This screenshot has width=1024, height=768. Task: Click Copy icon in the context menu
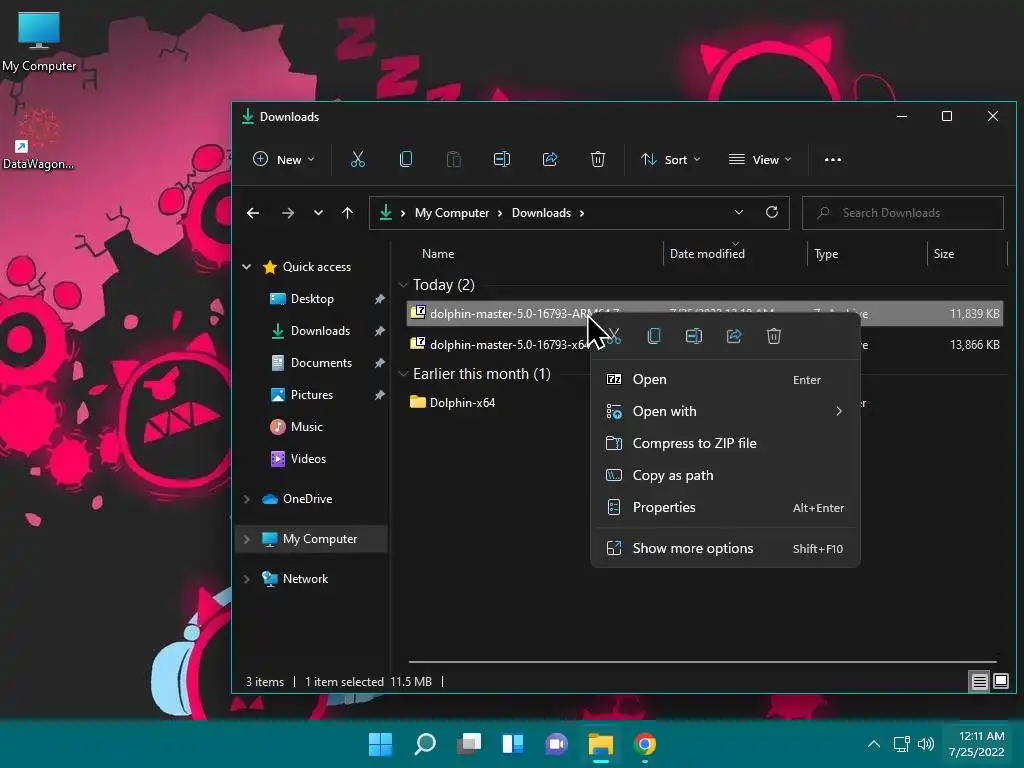(x=654, y=336)
